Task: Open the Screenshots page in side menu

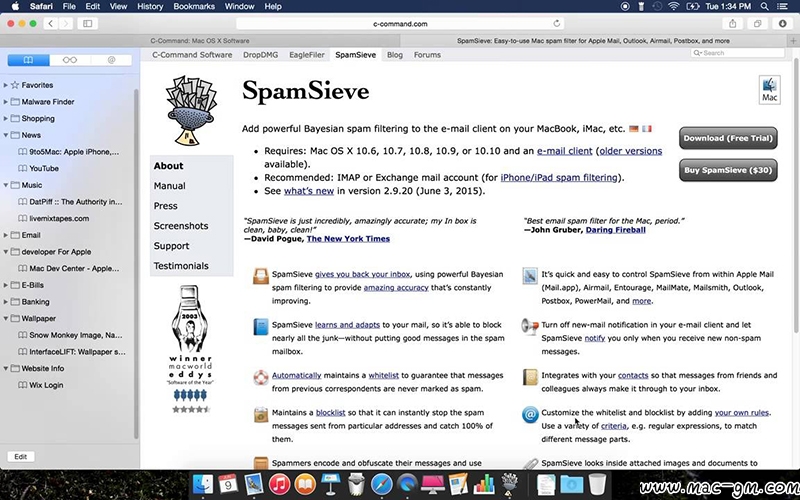Action: [x=181, y=226]
